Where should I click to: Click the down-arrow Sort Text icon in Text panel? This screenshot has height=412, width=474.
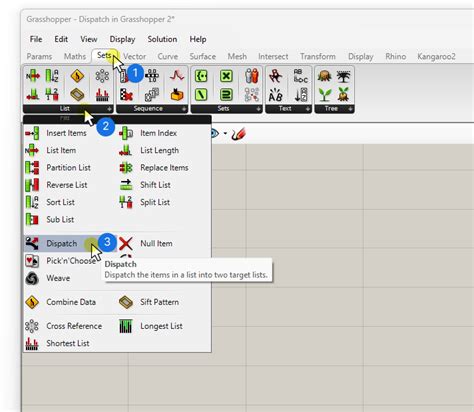click(301, 95)
